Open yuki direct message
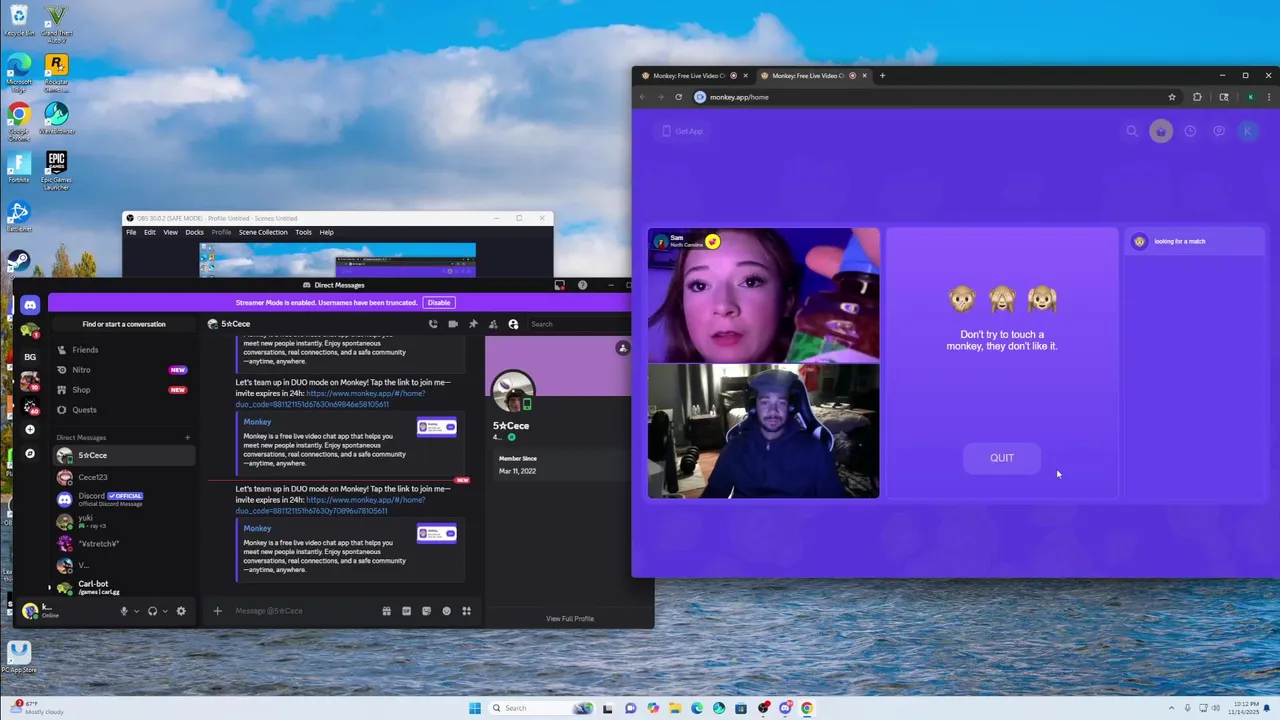Screen dimensions: 1280x720 tap(122, 521)
